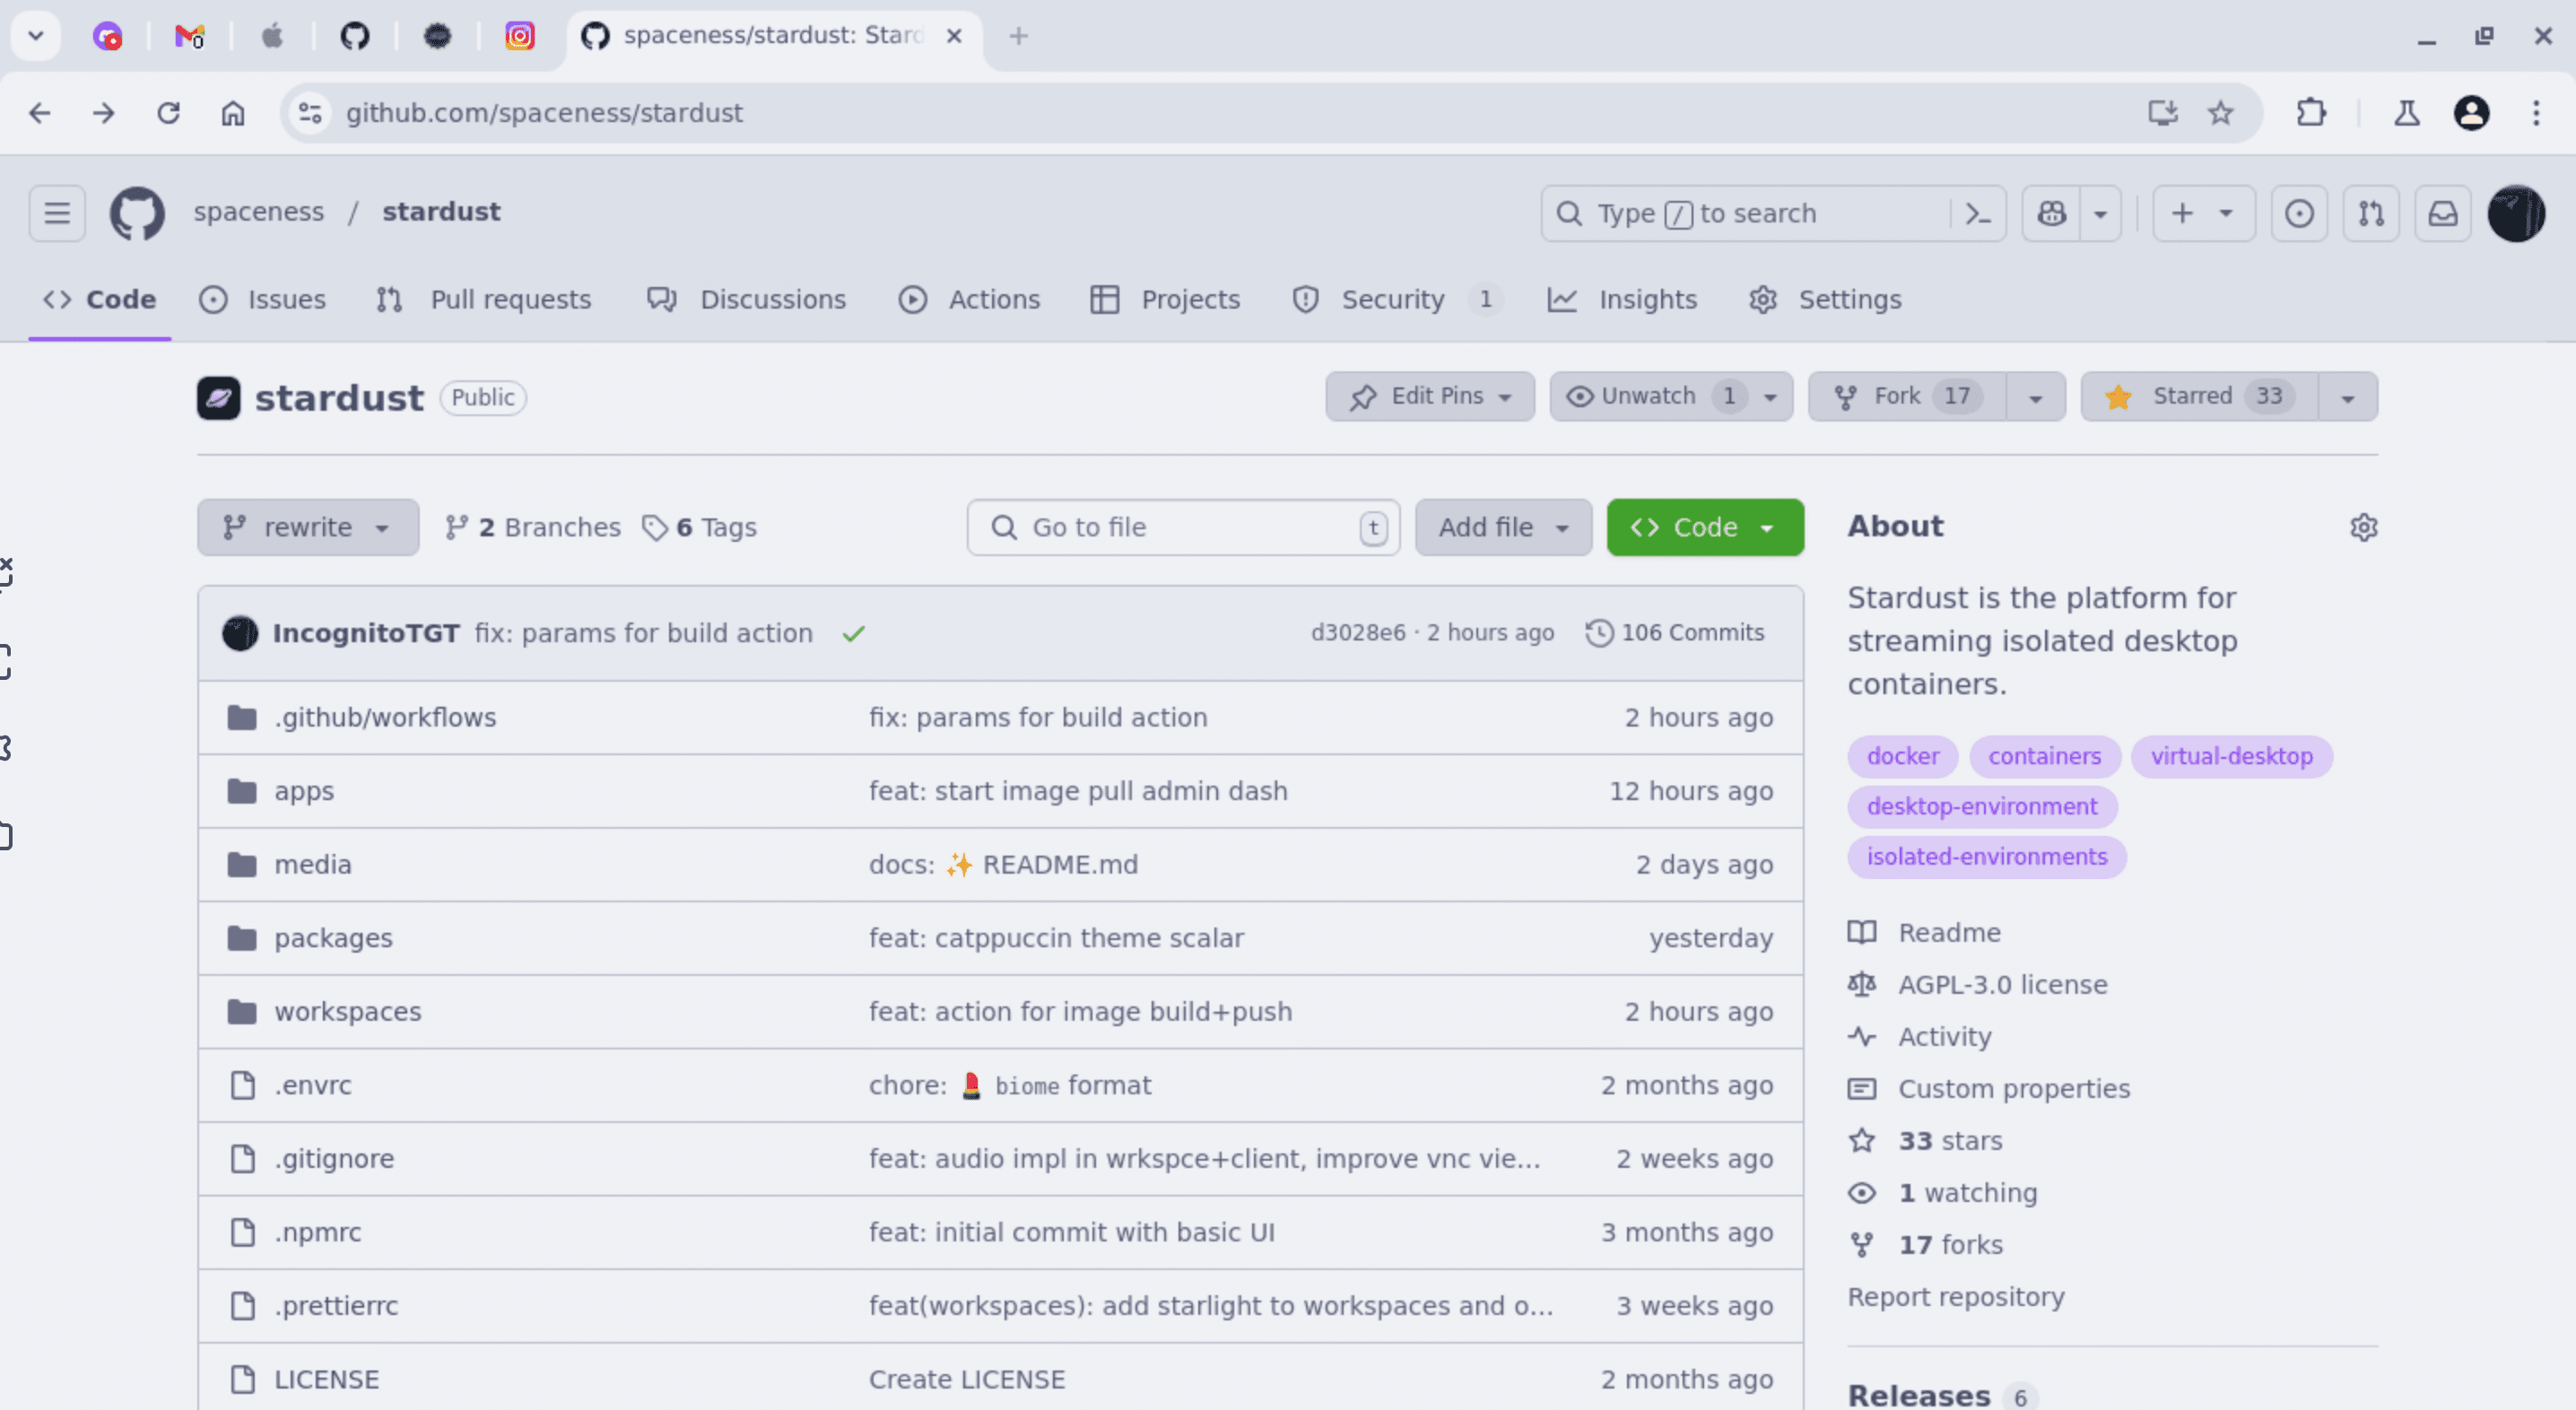Open the issues icon in header
The height and width of the screenshot is (1410, 2576).
coord(2298,213)
